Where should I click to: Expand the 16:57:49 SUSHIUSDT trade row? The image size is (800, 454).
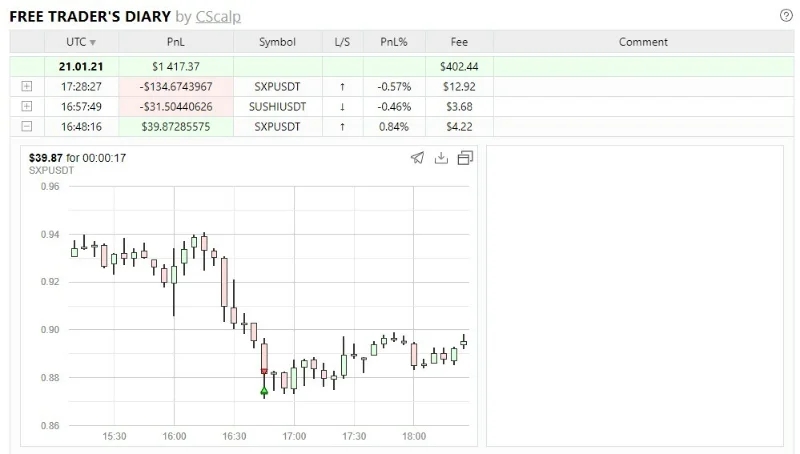(x=27, y=106)
